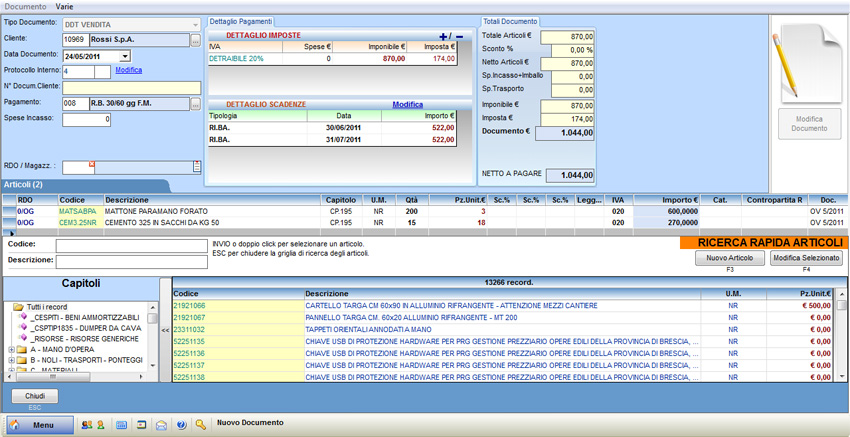Viewport: 850px width, 437px height.
Task: Open the two-users icon in bottom toolbar
Action: pyautogui.click(x=85, y=425)
